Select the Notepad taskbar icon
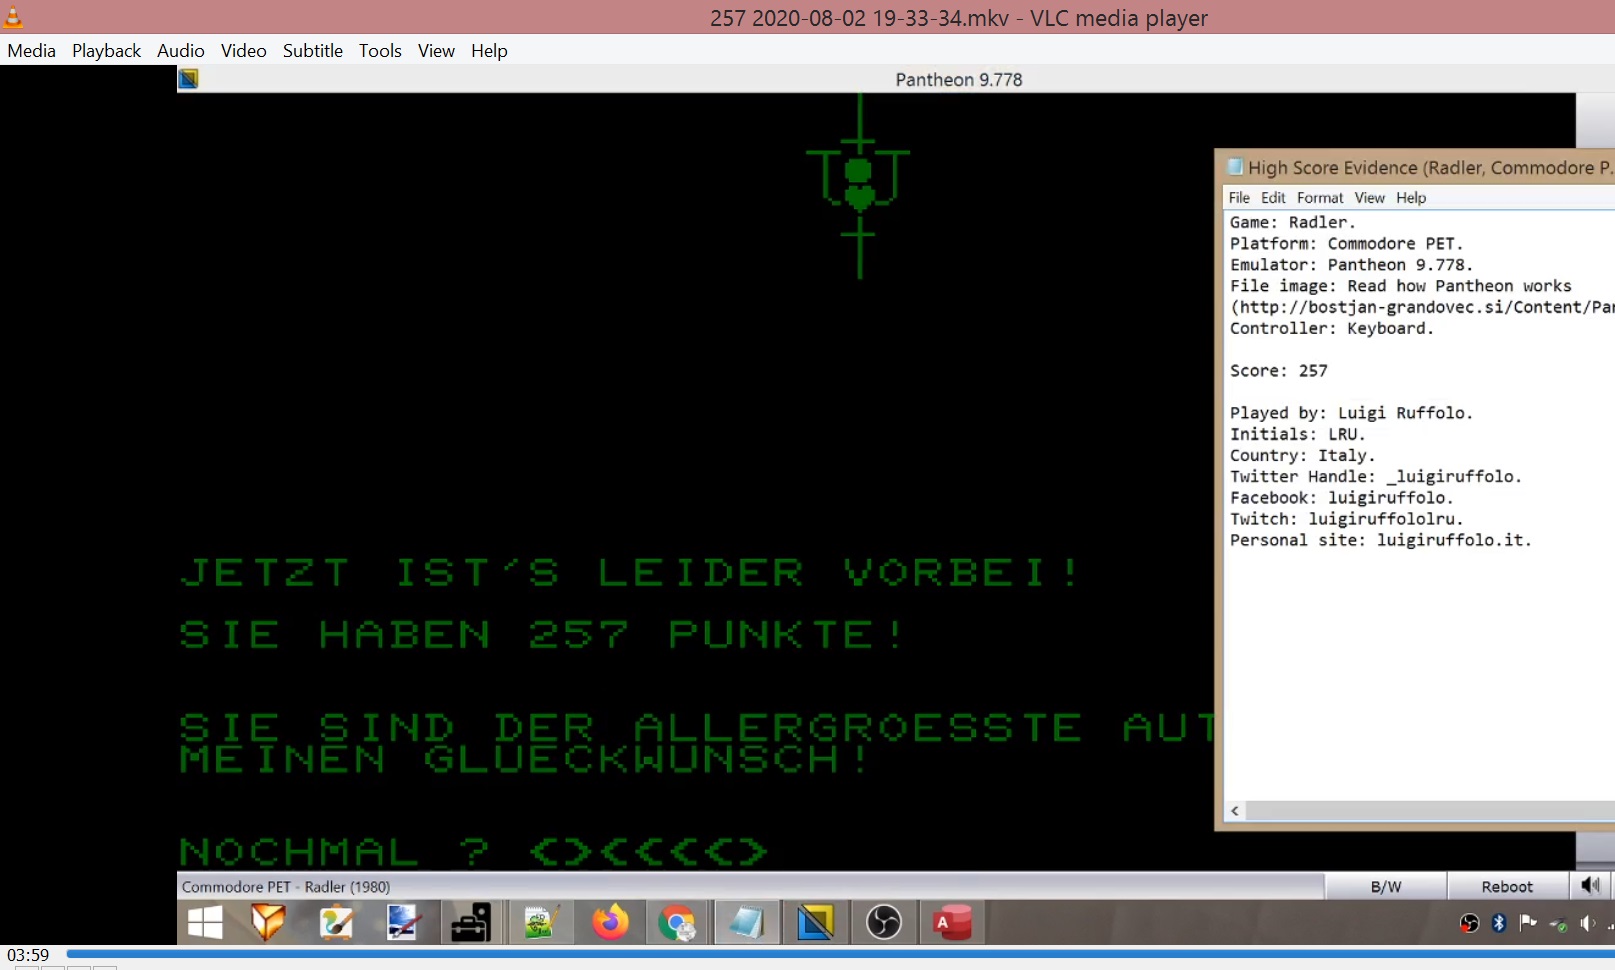 (x=746, y=922)
